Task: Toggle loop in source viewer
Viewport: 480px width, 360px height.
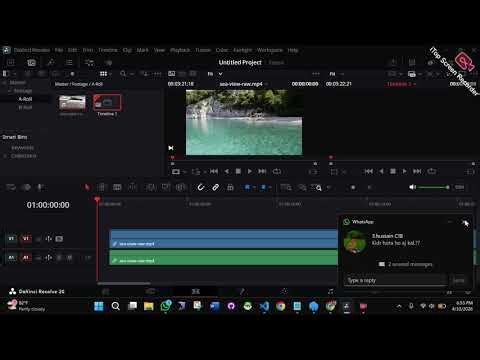Action: 277,171
